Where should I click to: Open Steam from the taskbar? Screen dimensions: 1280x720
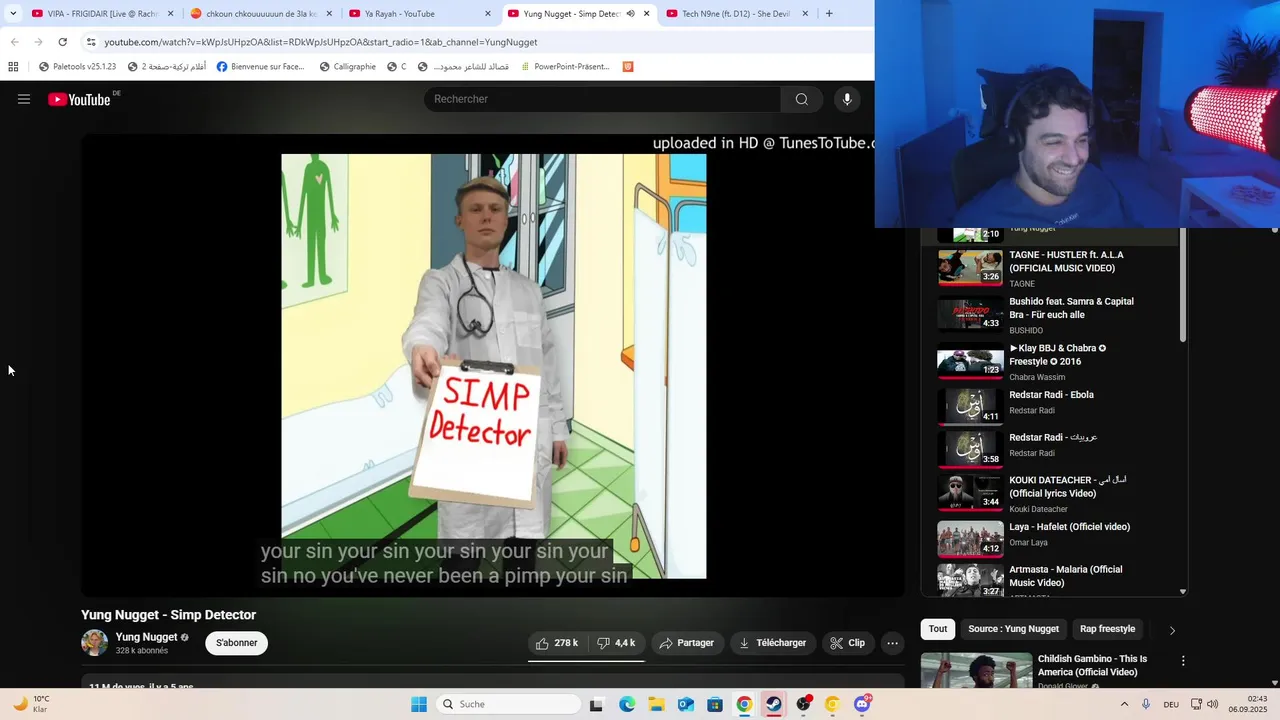tap(774, 704)
